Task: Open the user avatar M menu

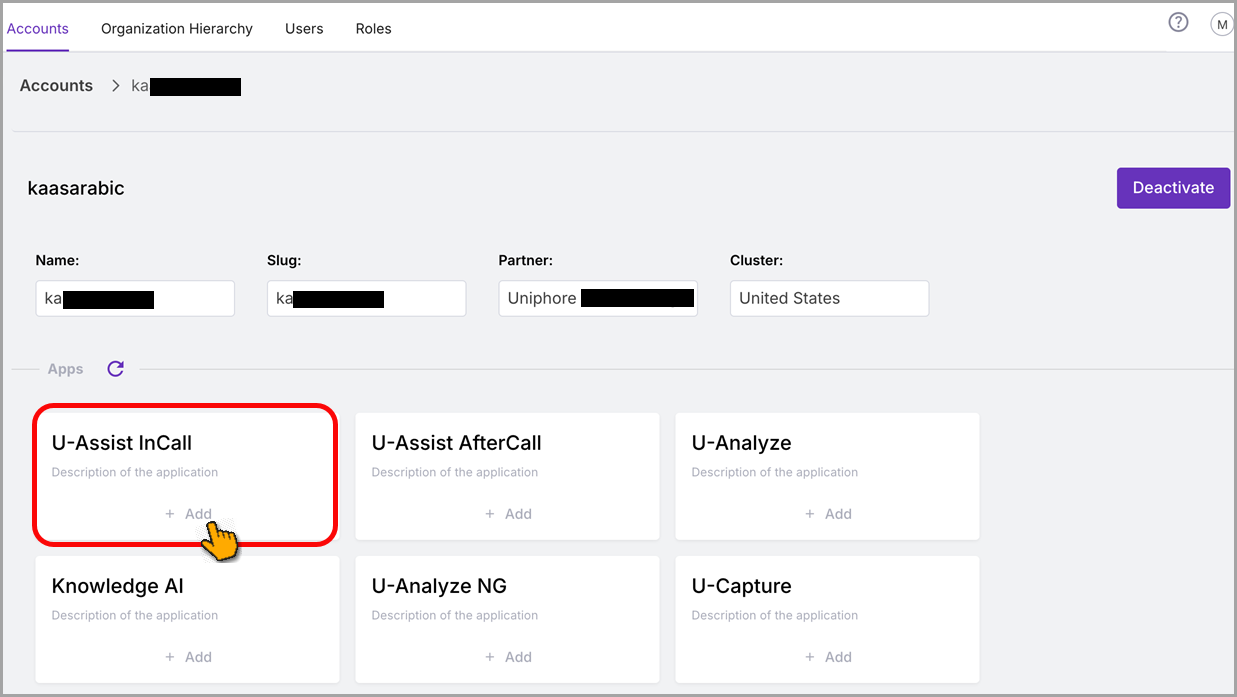Action: point(1222,25)
